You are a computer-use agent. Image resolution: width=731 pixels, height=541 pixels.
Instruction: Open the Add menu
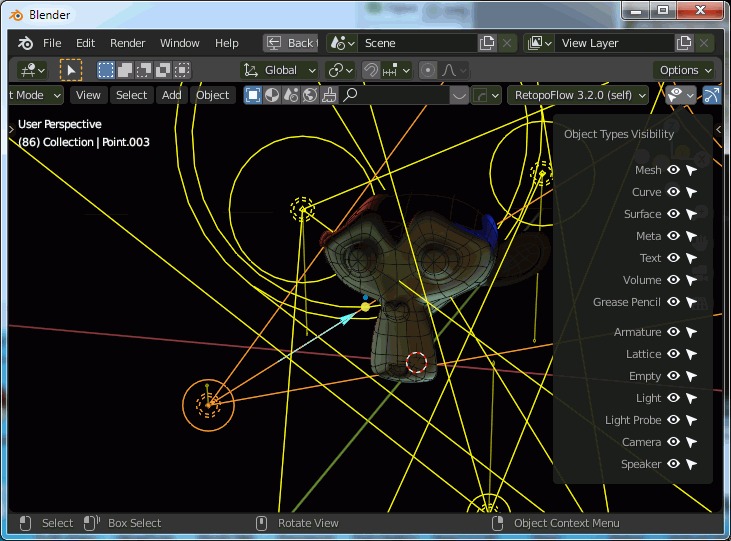(x=172, y=95)
